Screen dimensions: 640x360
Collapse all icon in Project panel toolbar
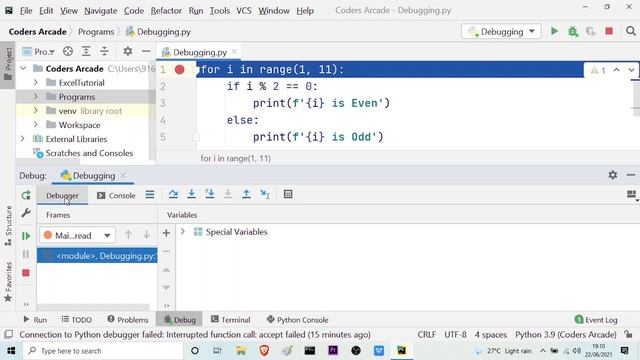click(x=104, y=51)
